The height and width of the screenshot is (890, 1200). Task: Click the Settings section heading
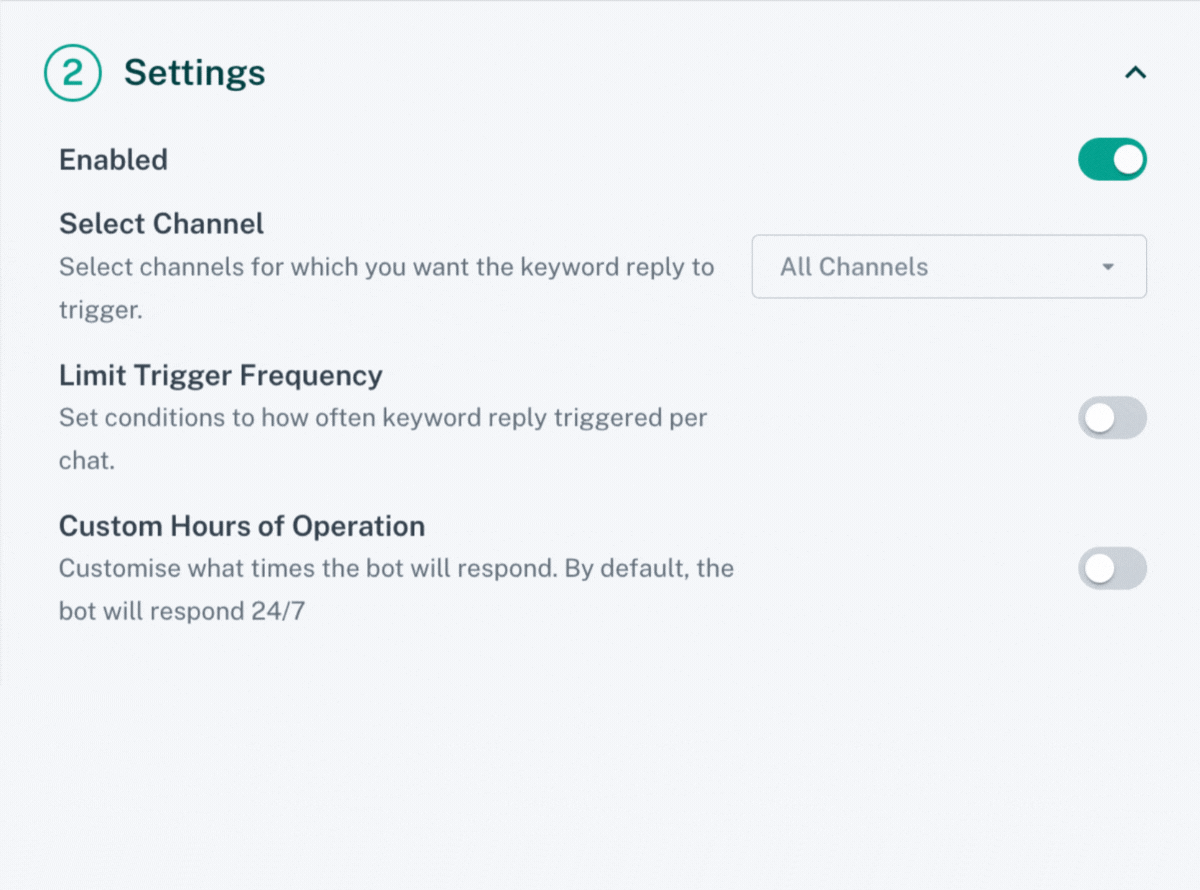195,73
